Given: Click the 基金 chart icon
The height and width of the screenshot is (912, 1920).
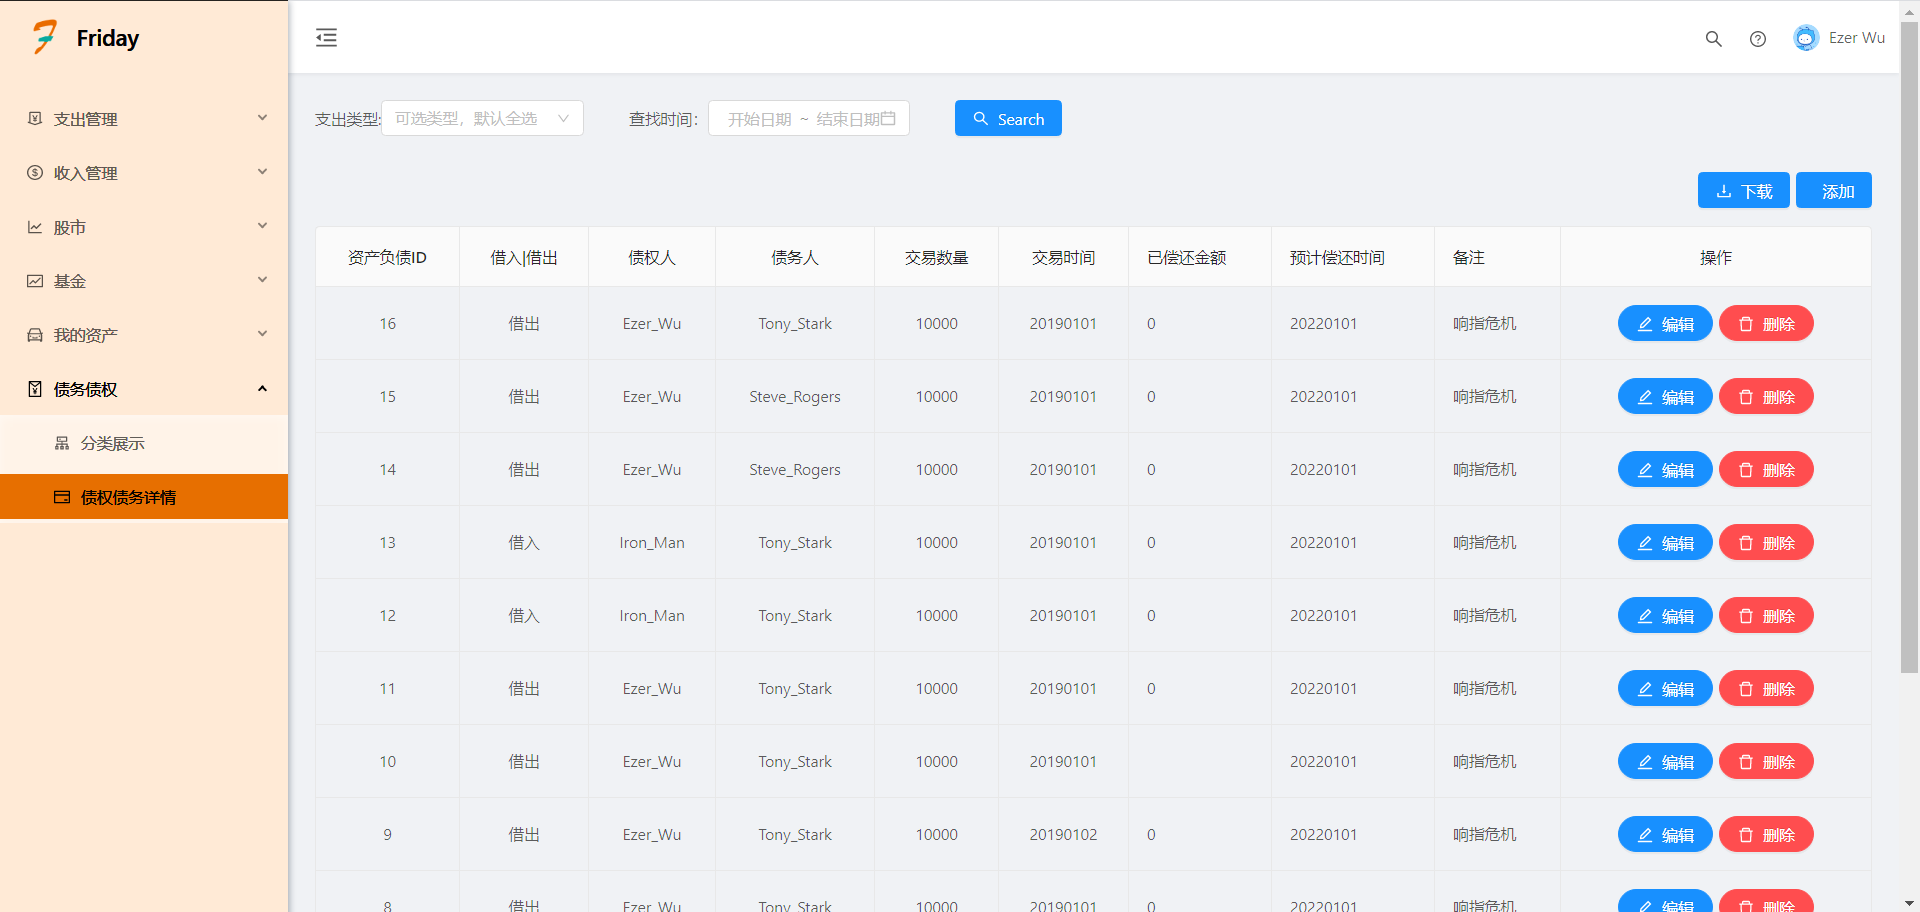Looking at the screenshot, I should [35, 281].
